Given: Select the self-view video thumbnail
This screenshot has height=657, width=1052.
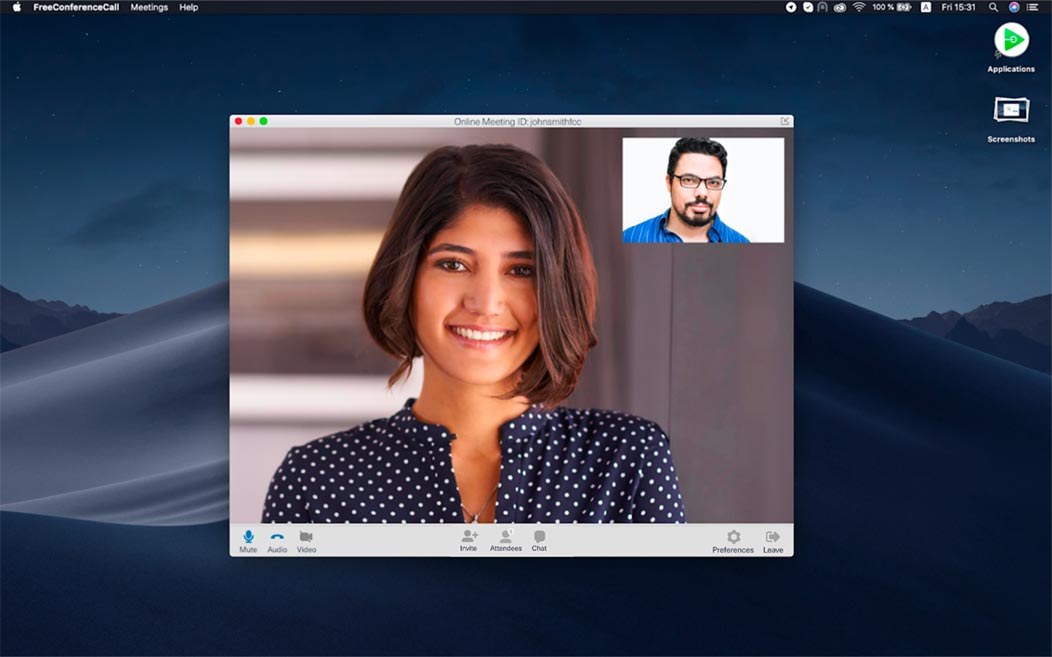Looking at the screenshot, I should tap(703, 190).
